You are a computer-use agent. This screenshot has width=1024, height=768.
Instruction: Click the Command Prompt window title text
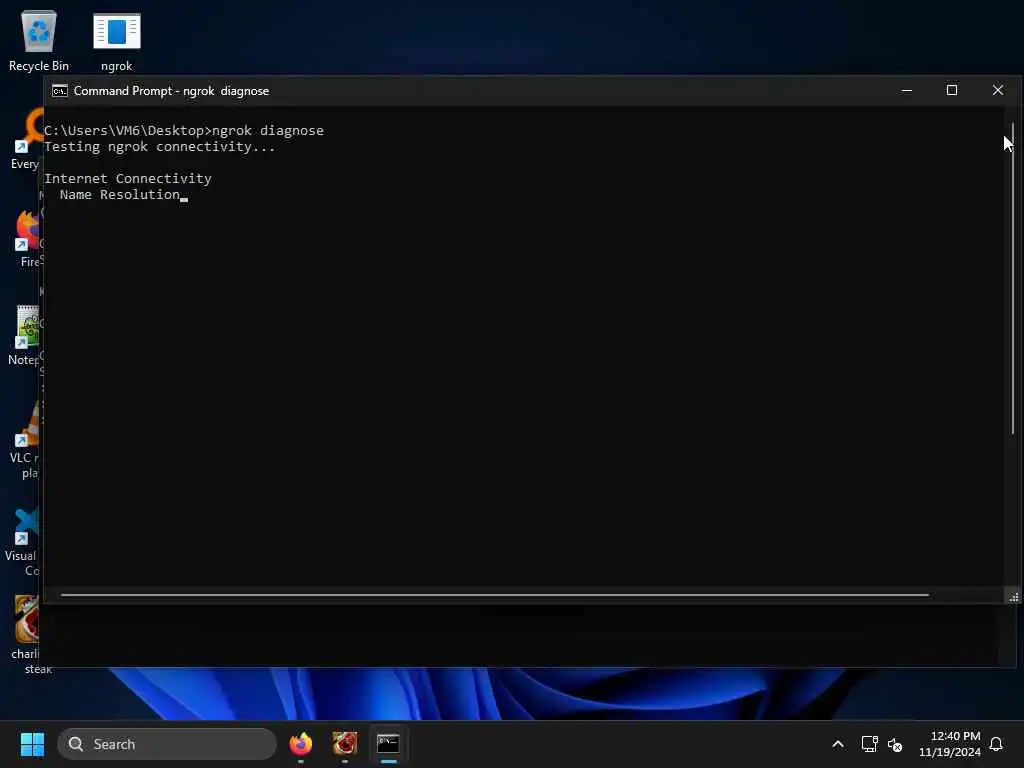click(171, 91)
